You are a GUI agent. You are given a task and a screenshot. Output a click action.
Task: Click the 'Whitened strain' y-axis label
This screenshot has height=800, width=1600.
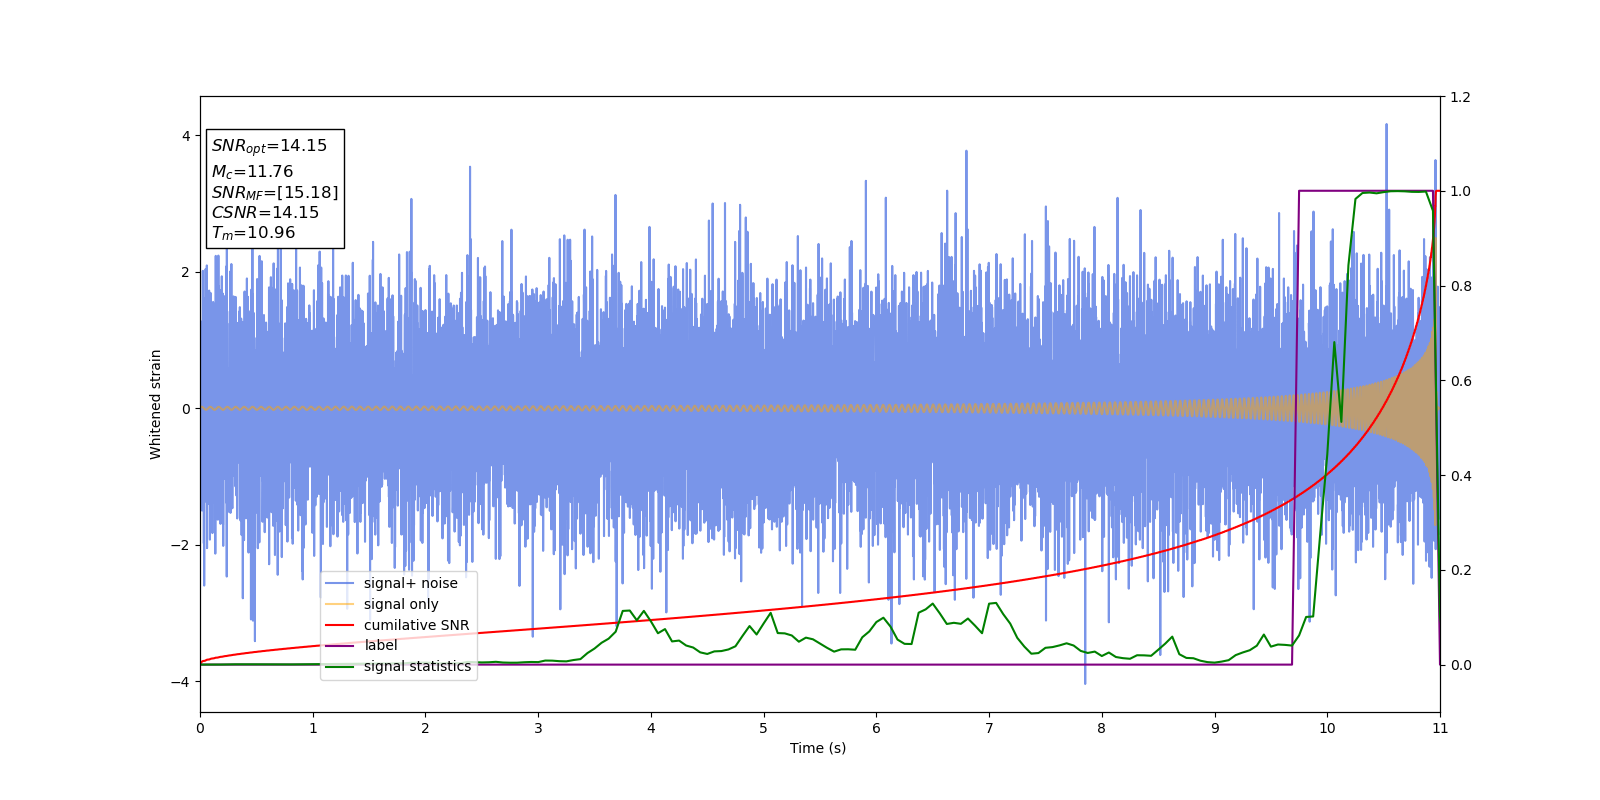pos(155,404)
